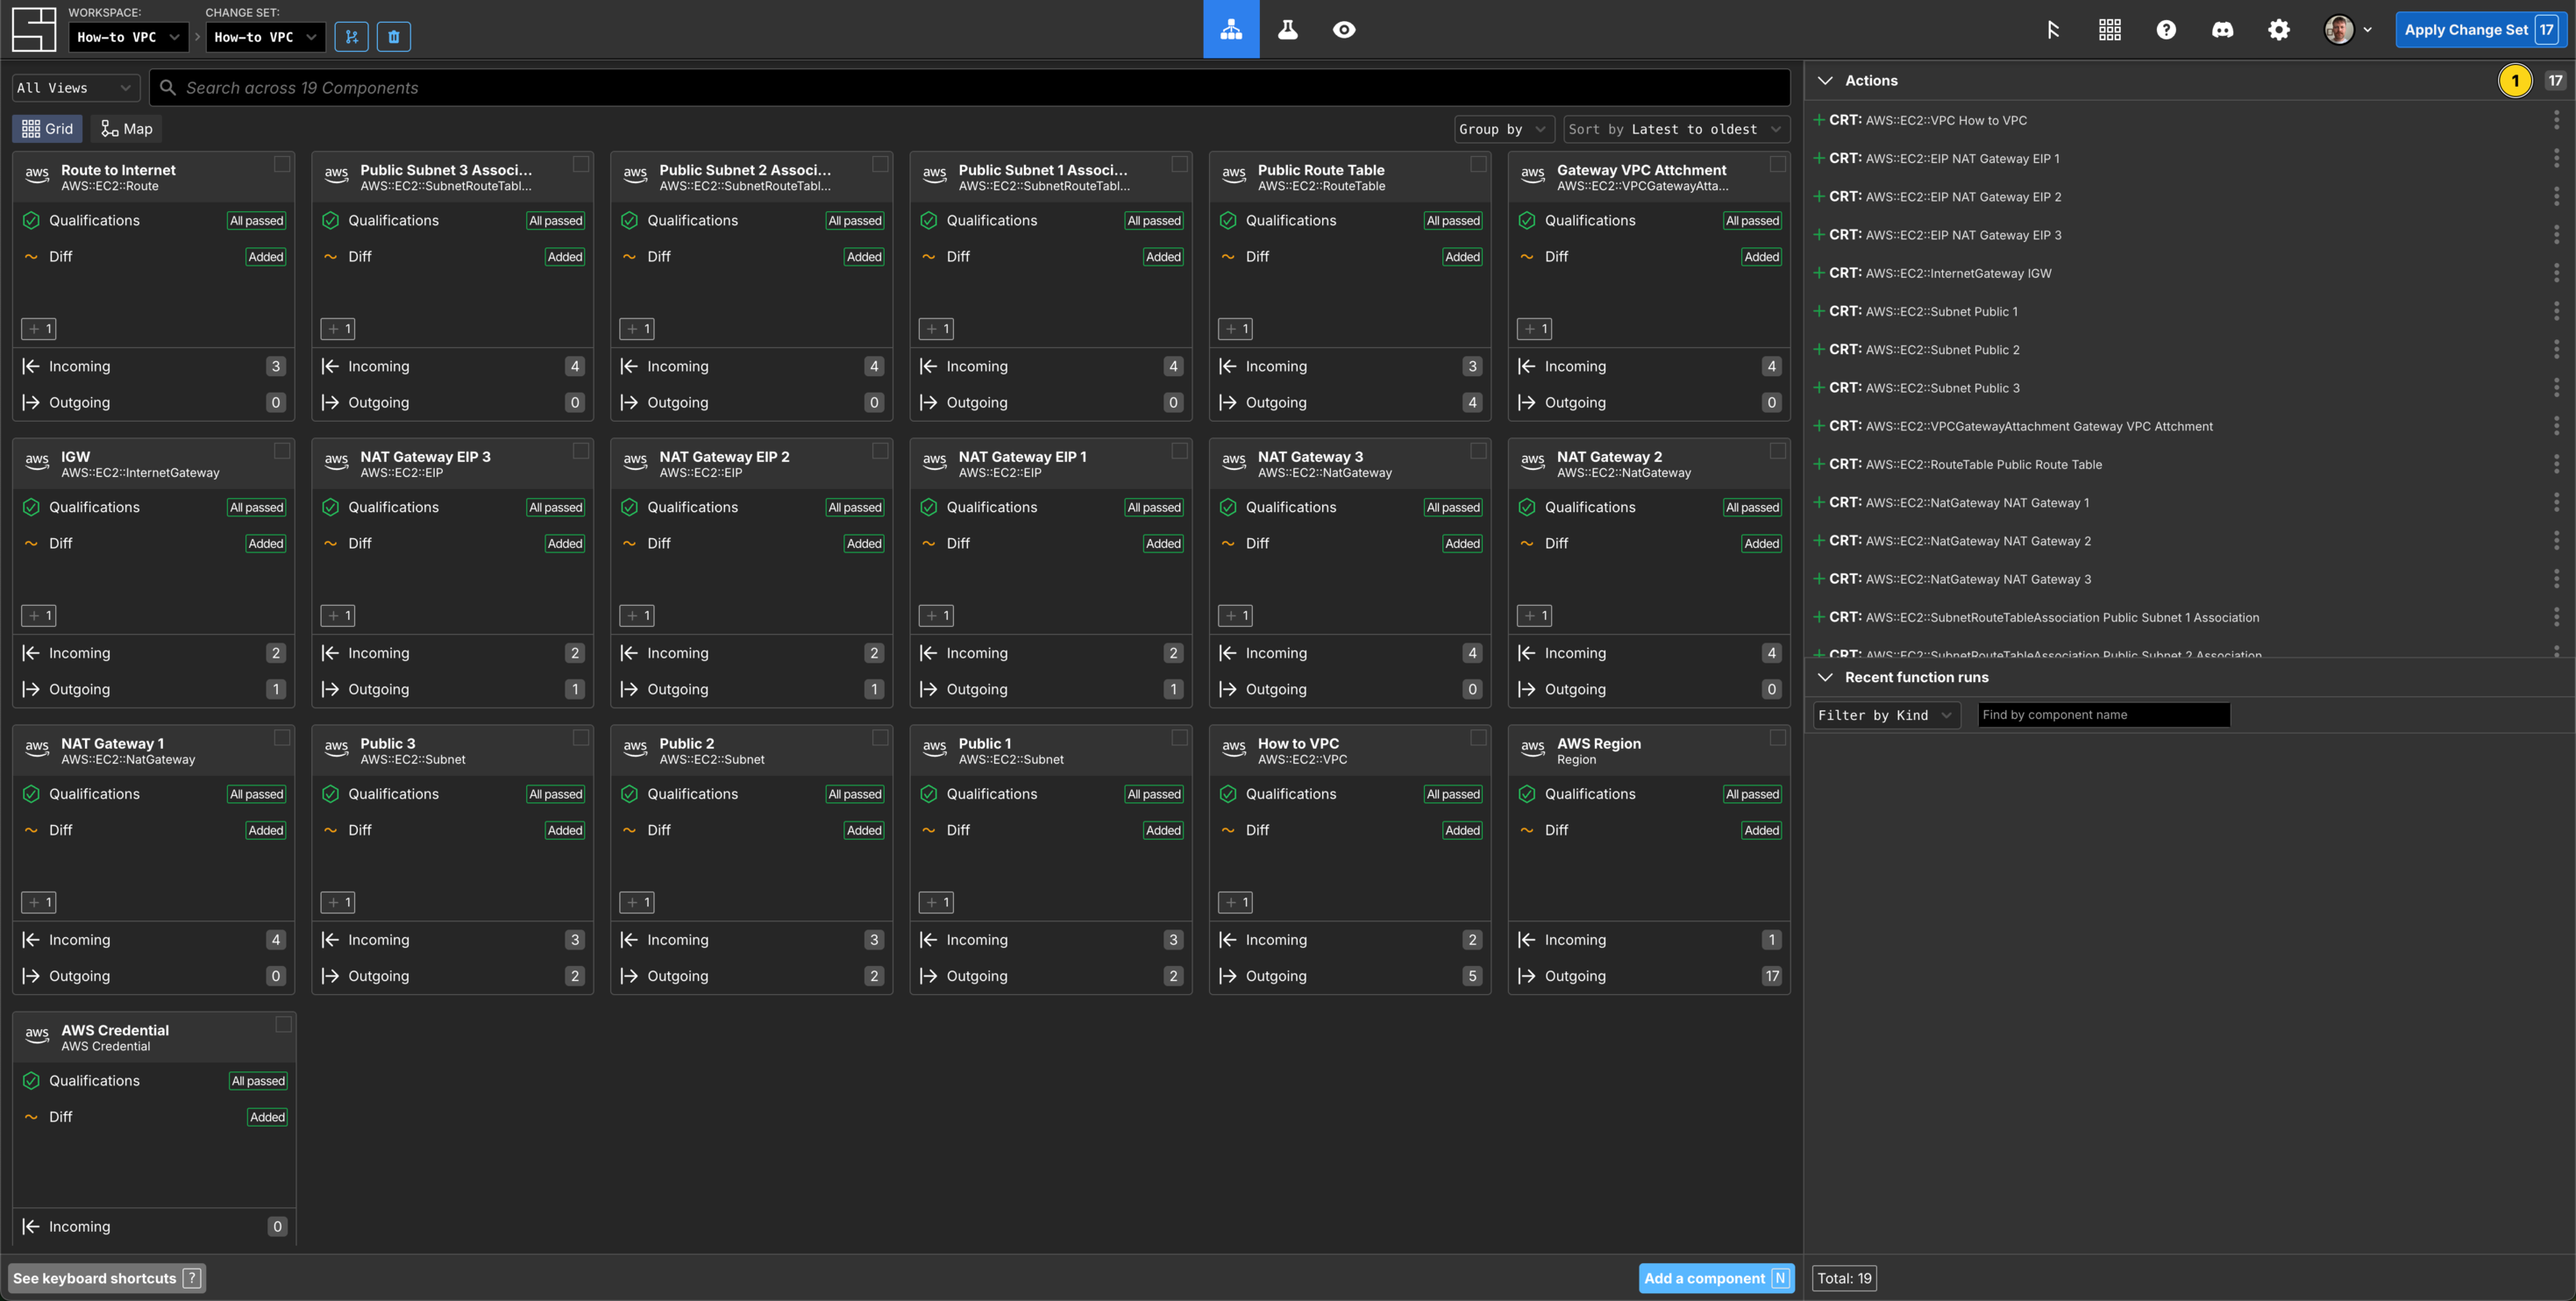Open the Group by dropdown

tap(1504, 129)
